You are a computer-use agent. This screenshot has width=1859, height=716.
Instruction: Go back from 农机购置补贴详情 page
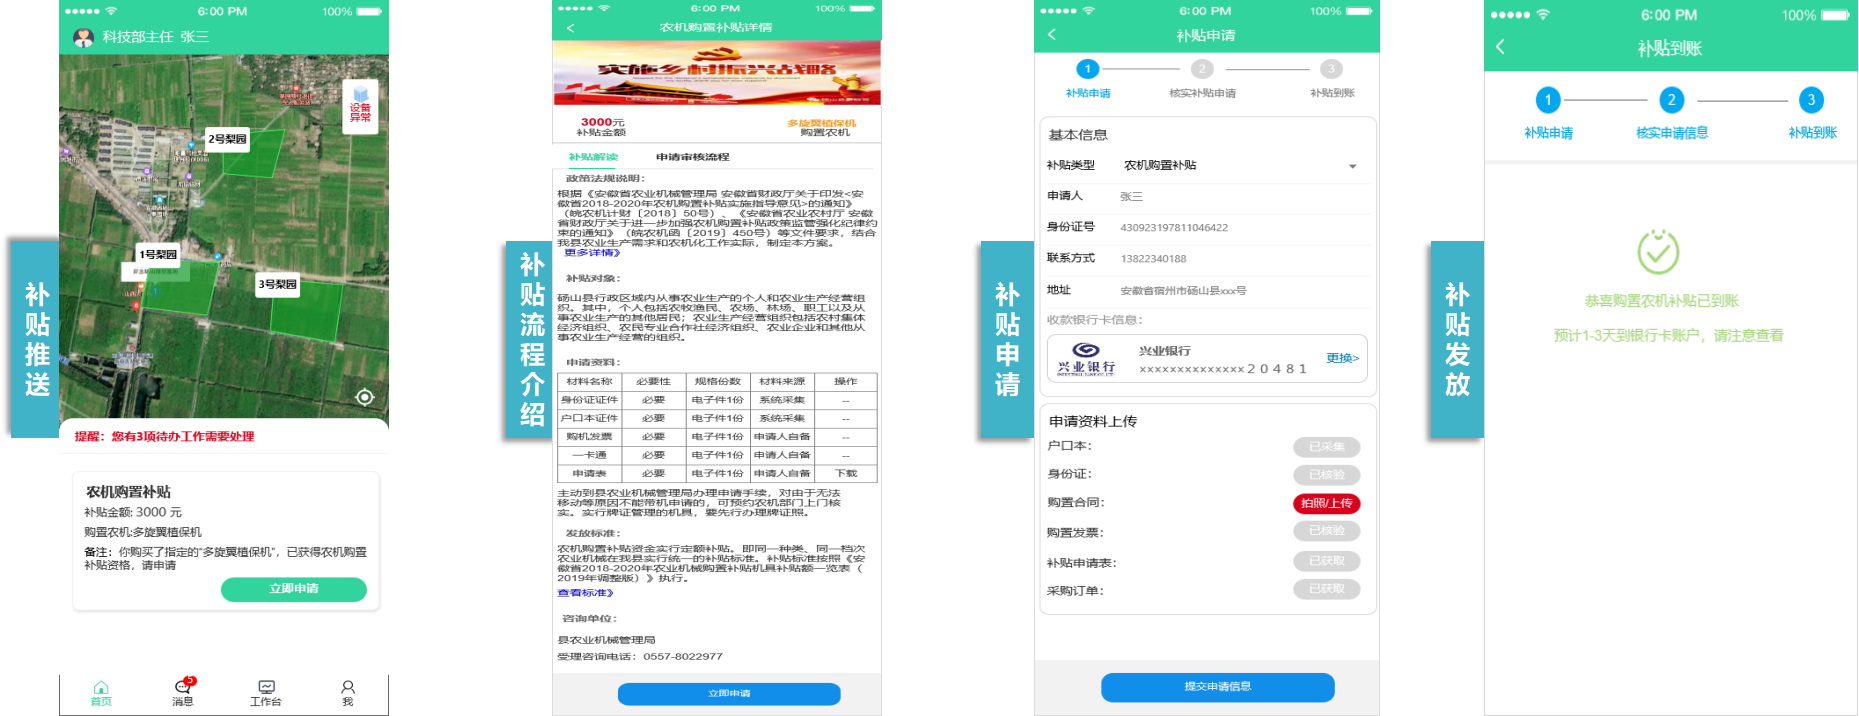pyautogui.click(x=571, y=28)
